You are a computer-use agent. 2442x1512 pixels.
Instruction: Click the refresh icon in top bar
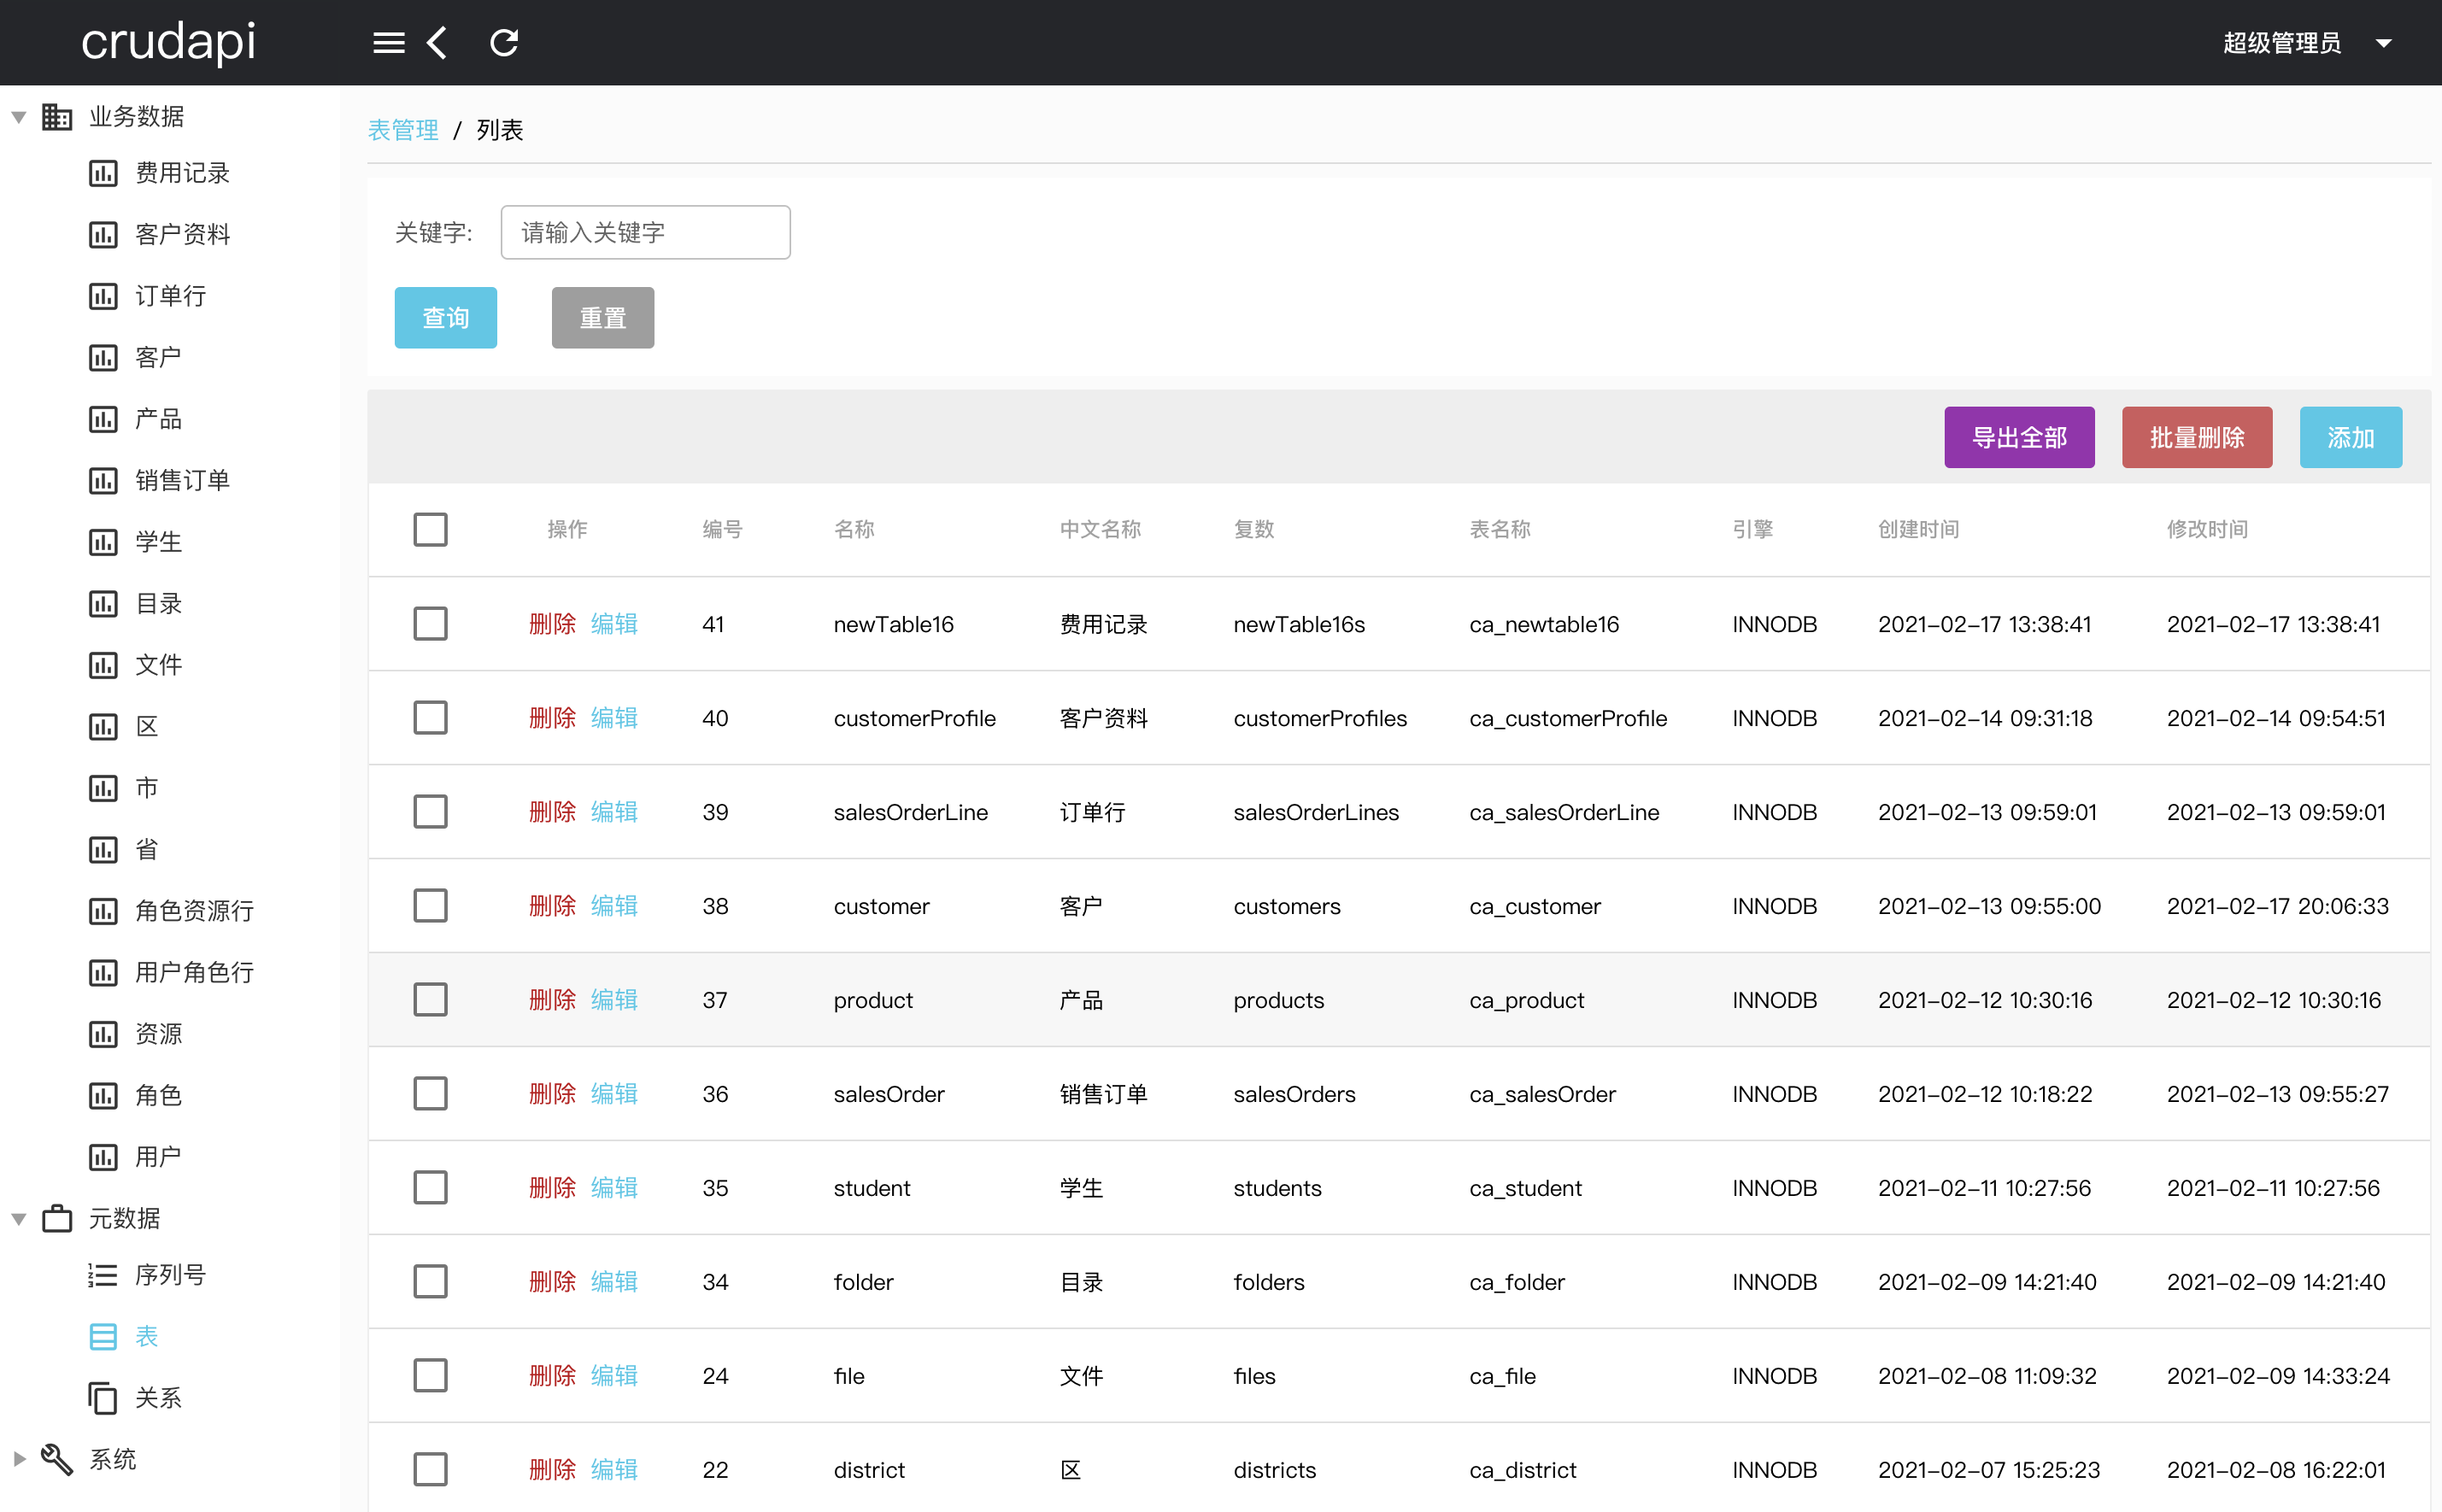[x=504, y=43]
